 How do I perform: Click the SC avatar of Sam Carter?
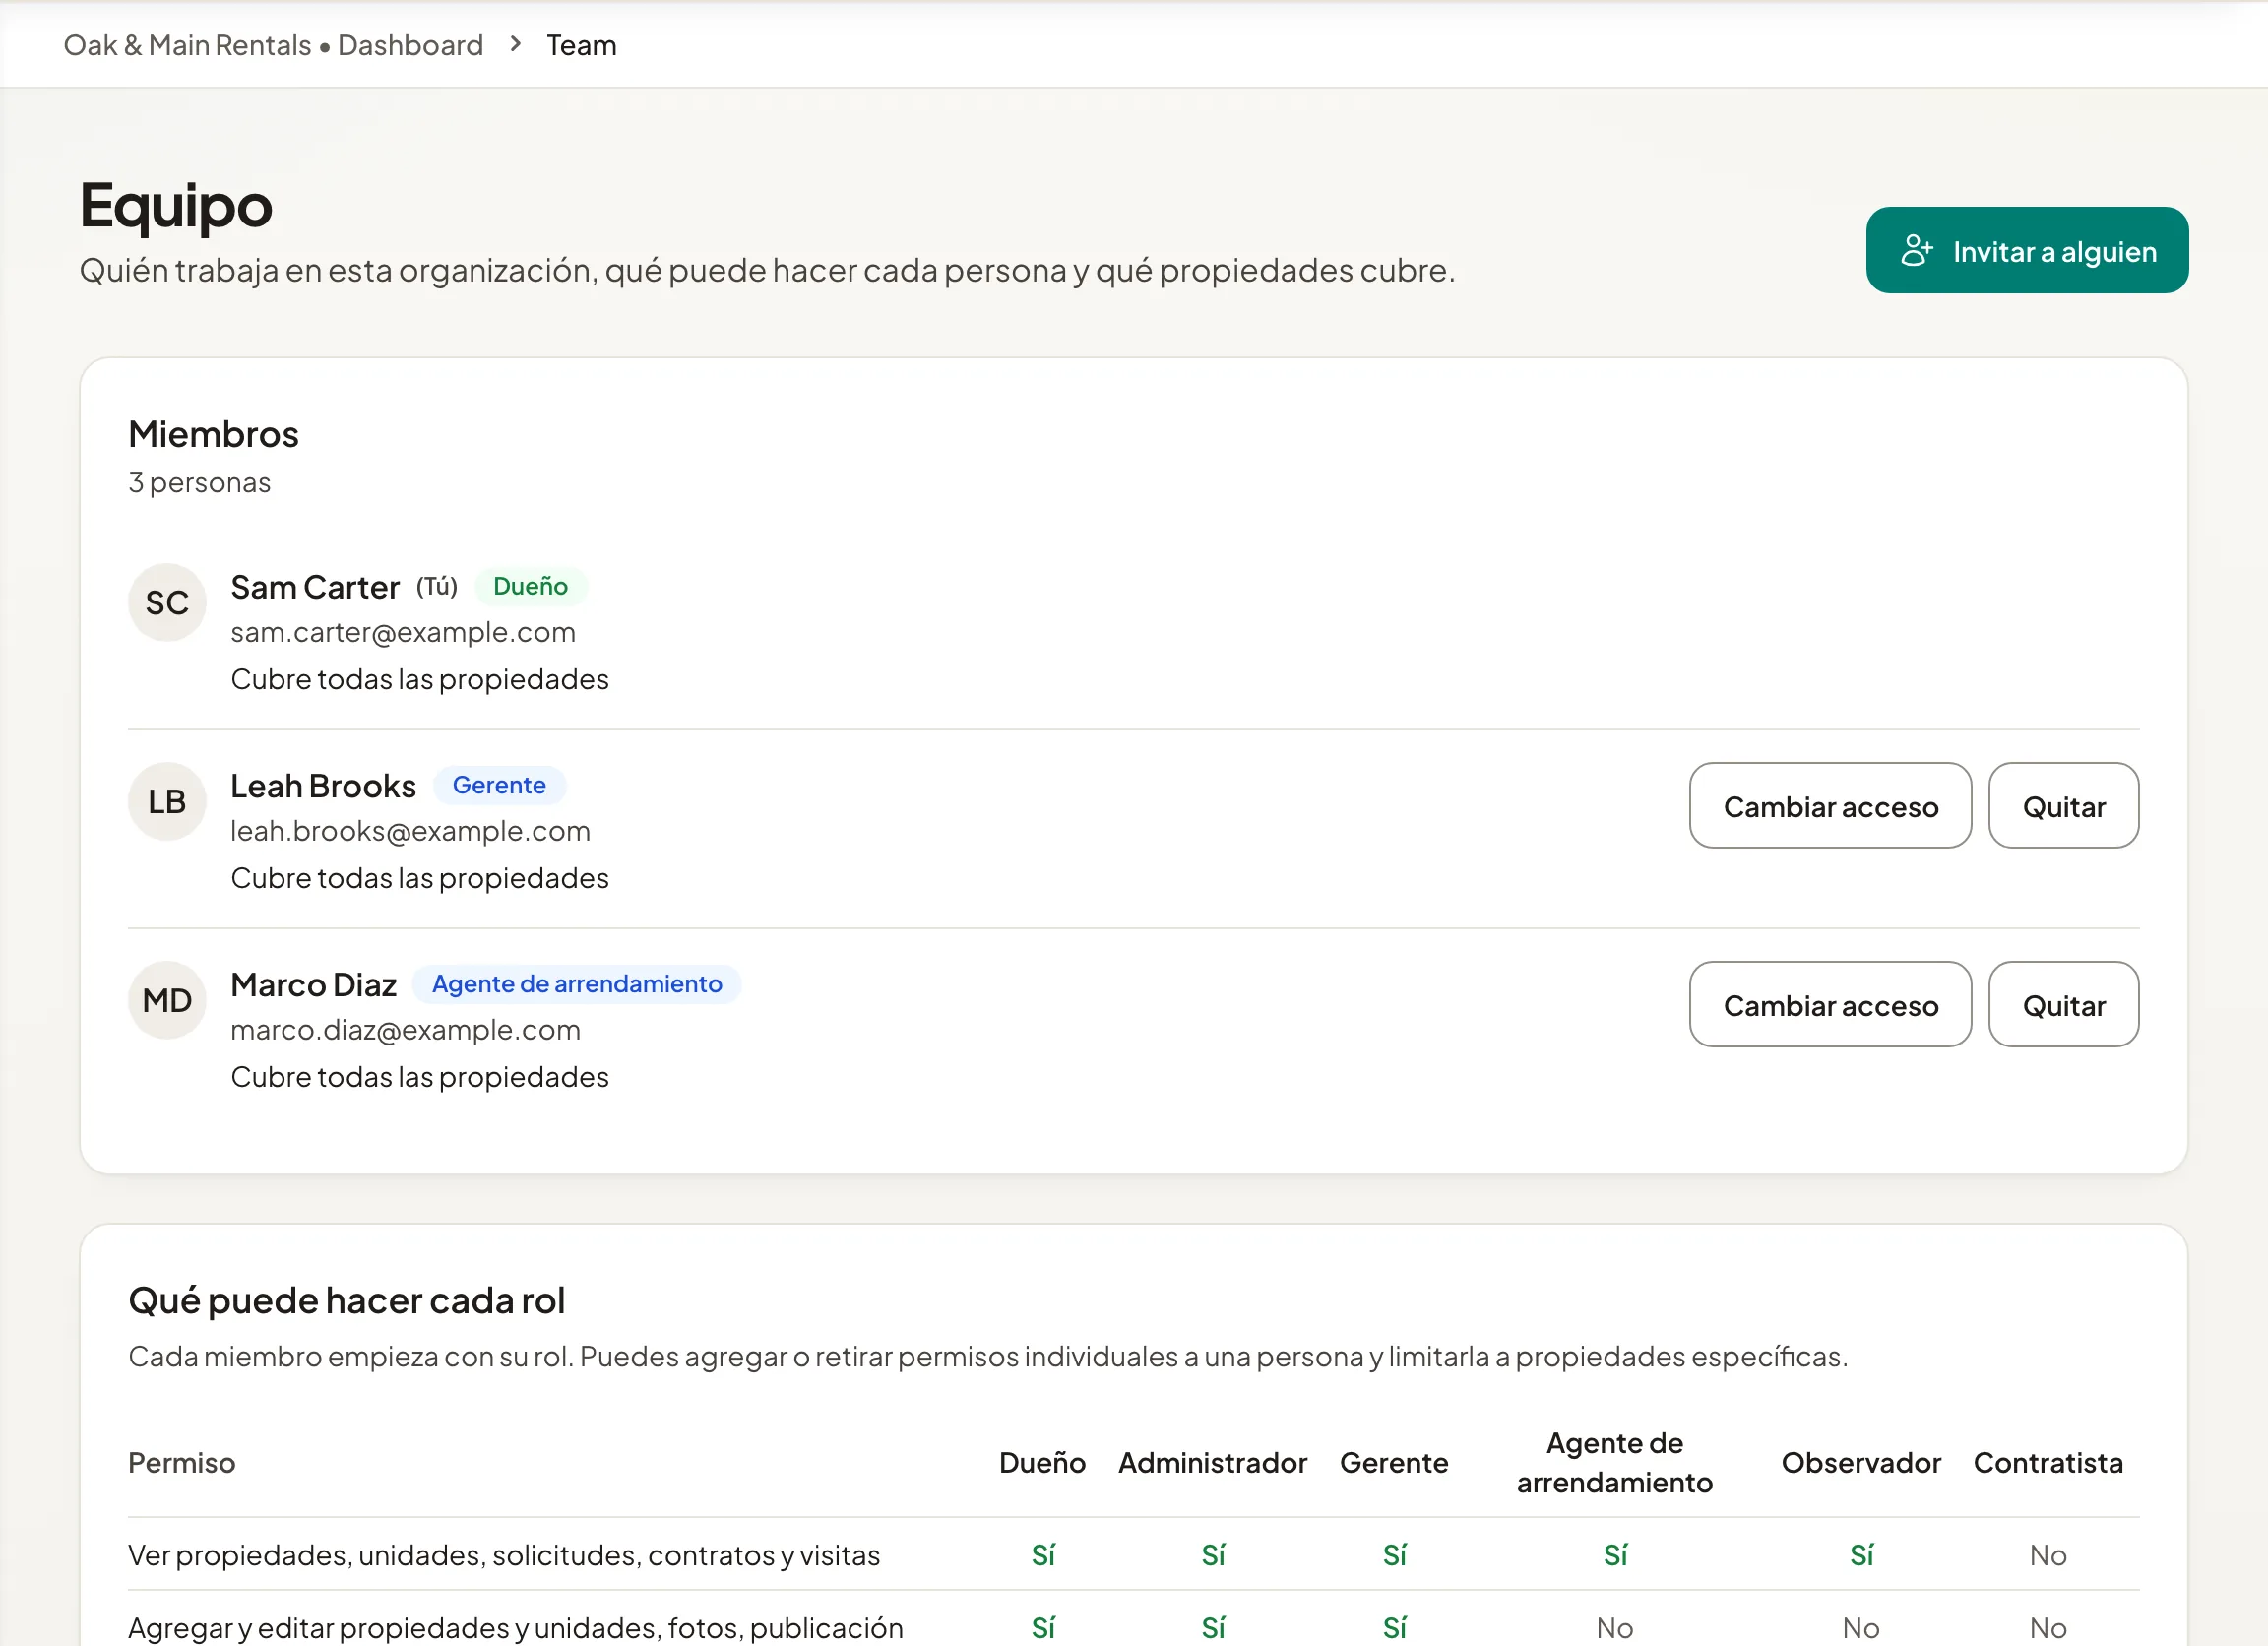point(167,602)
